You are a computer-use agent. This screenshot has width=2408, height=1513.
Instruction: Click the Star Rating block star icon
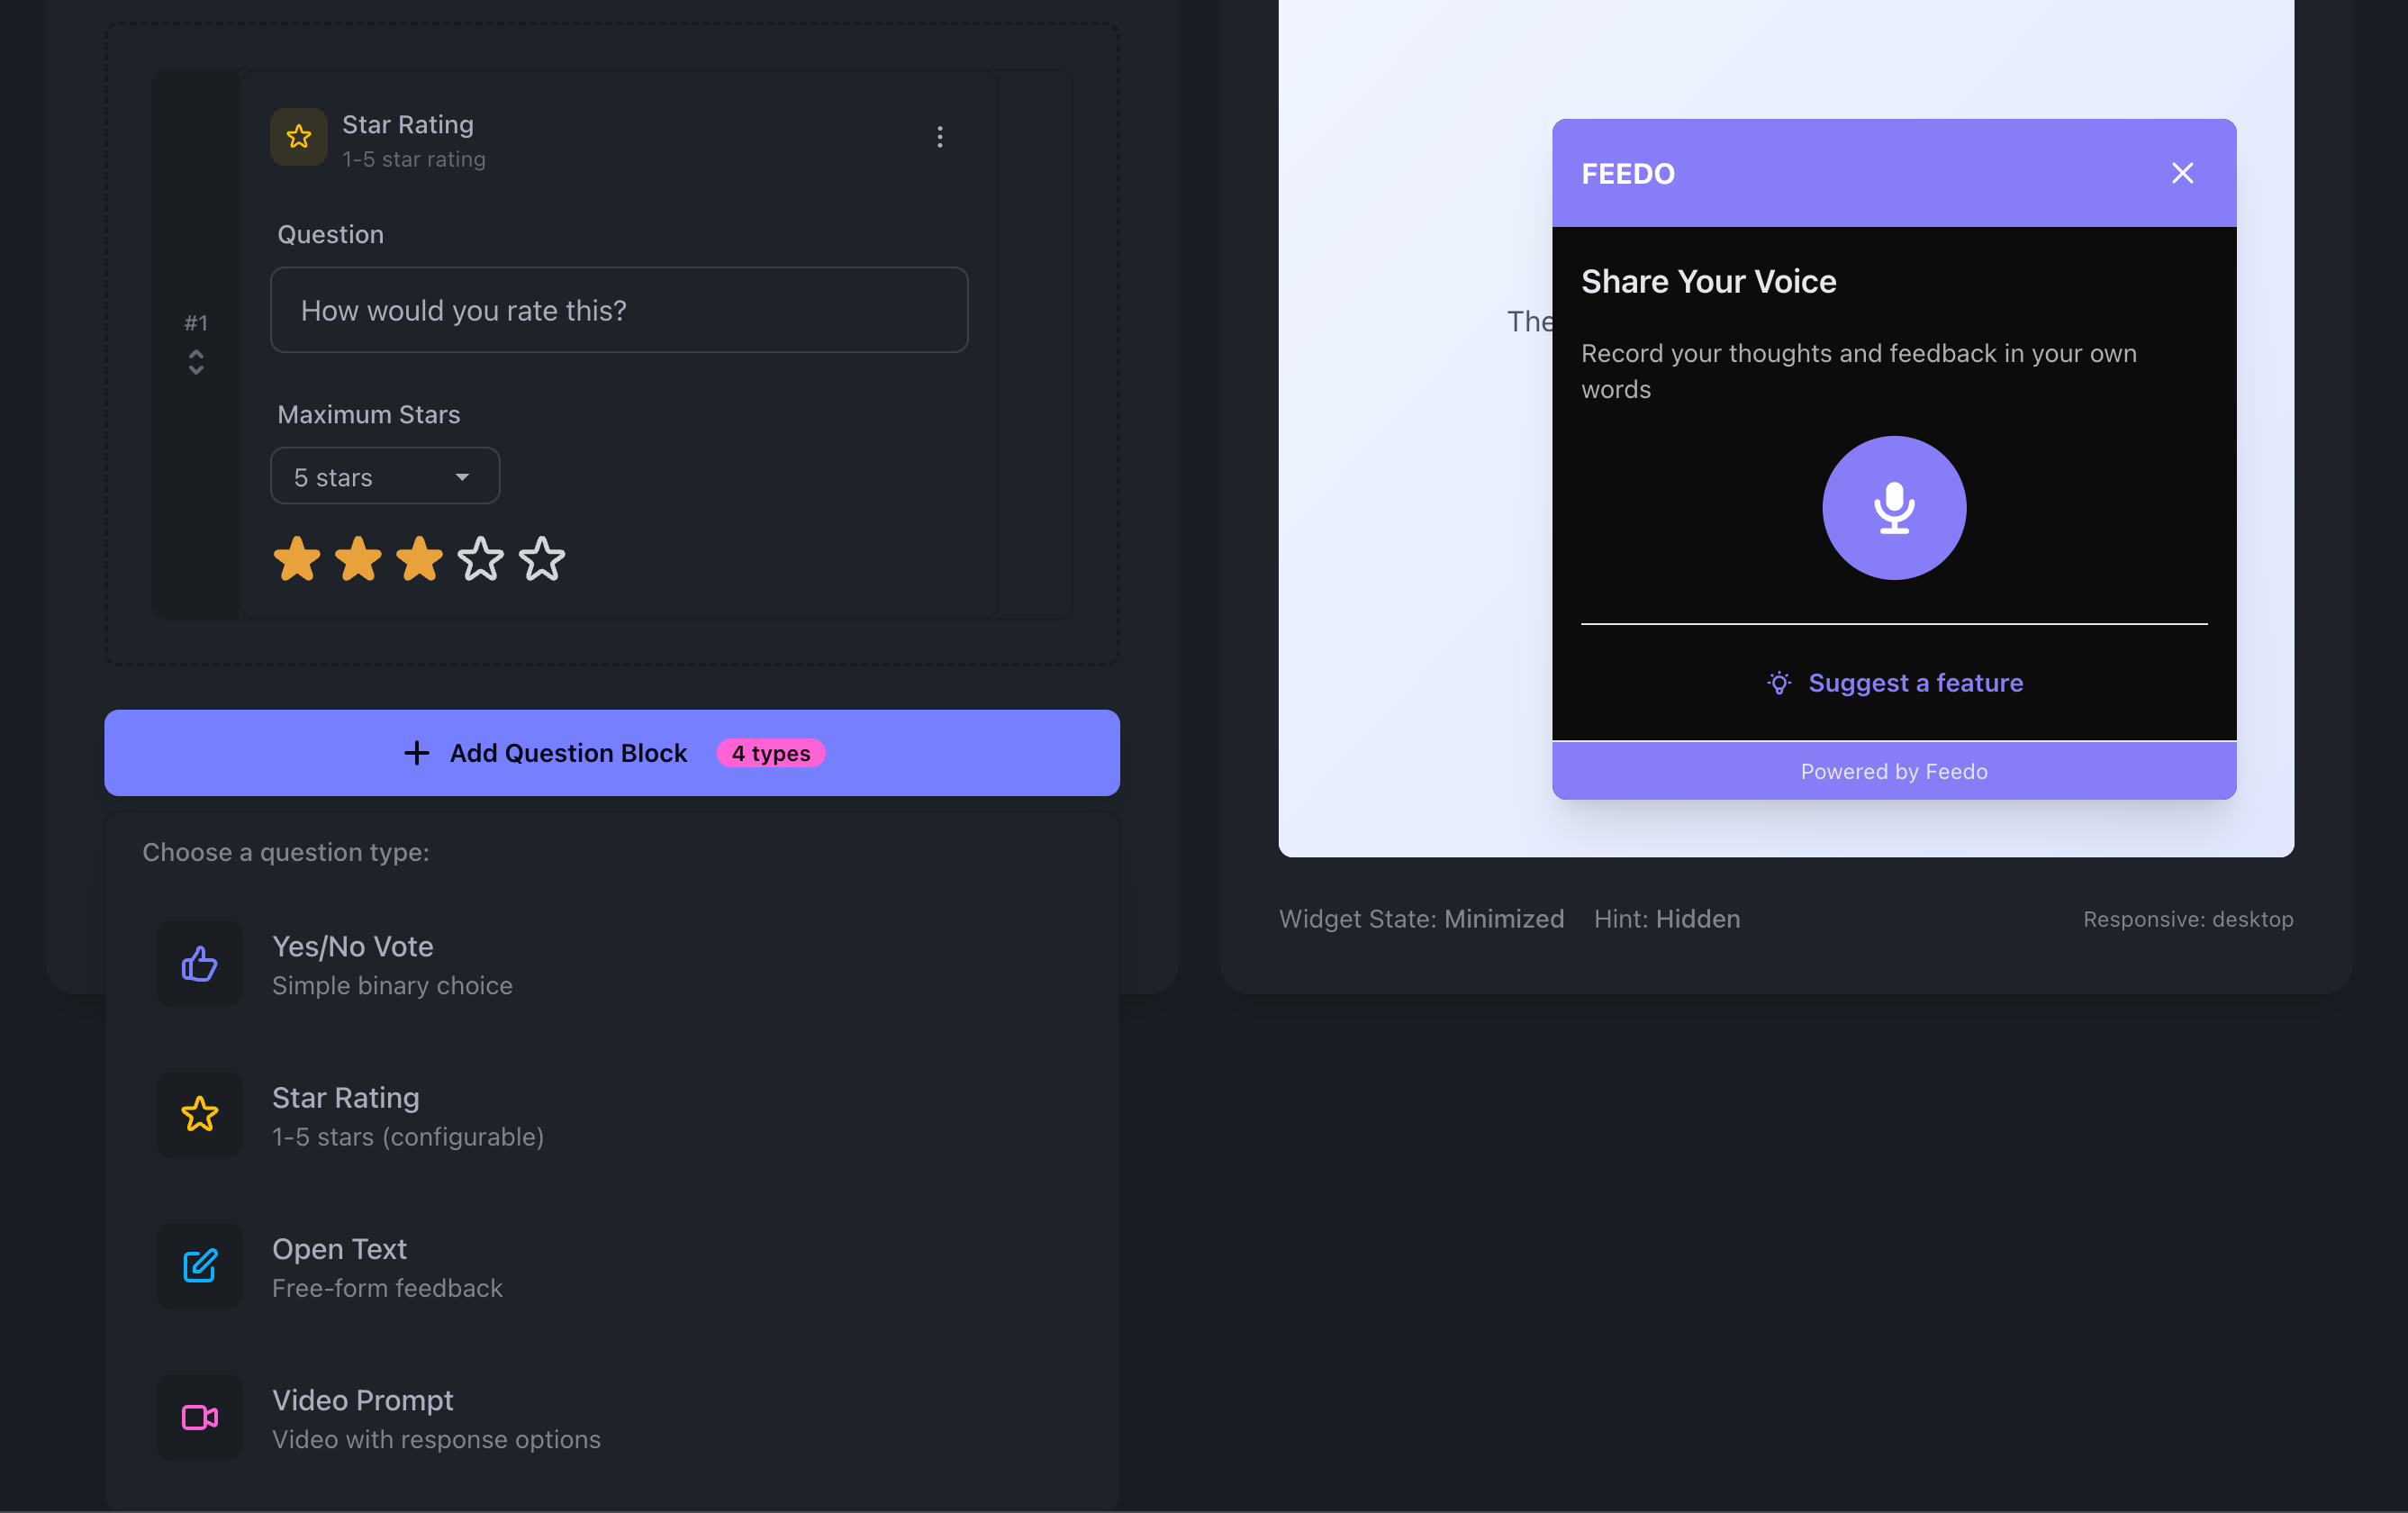298,137
